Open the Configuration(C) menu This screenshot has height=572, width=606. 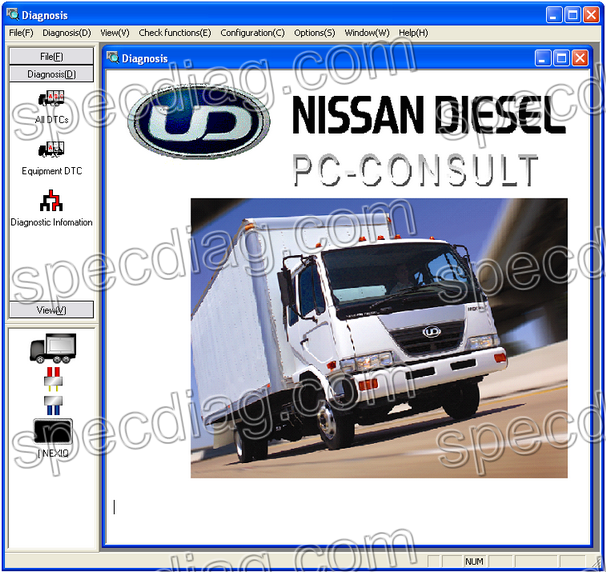tap(252, 33)
